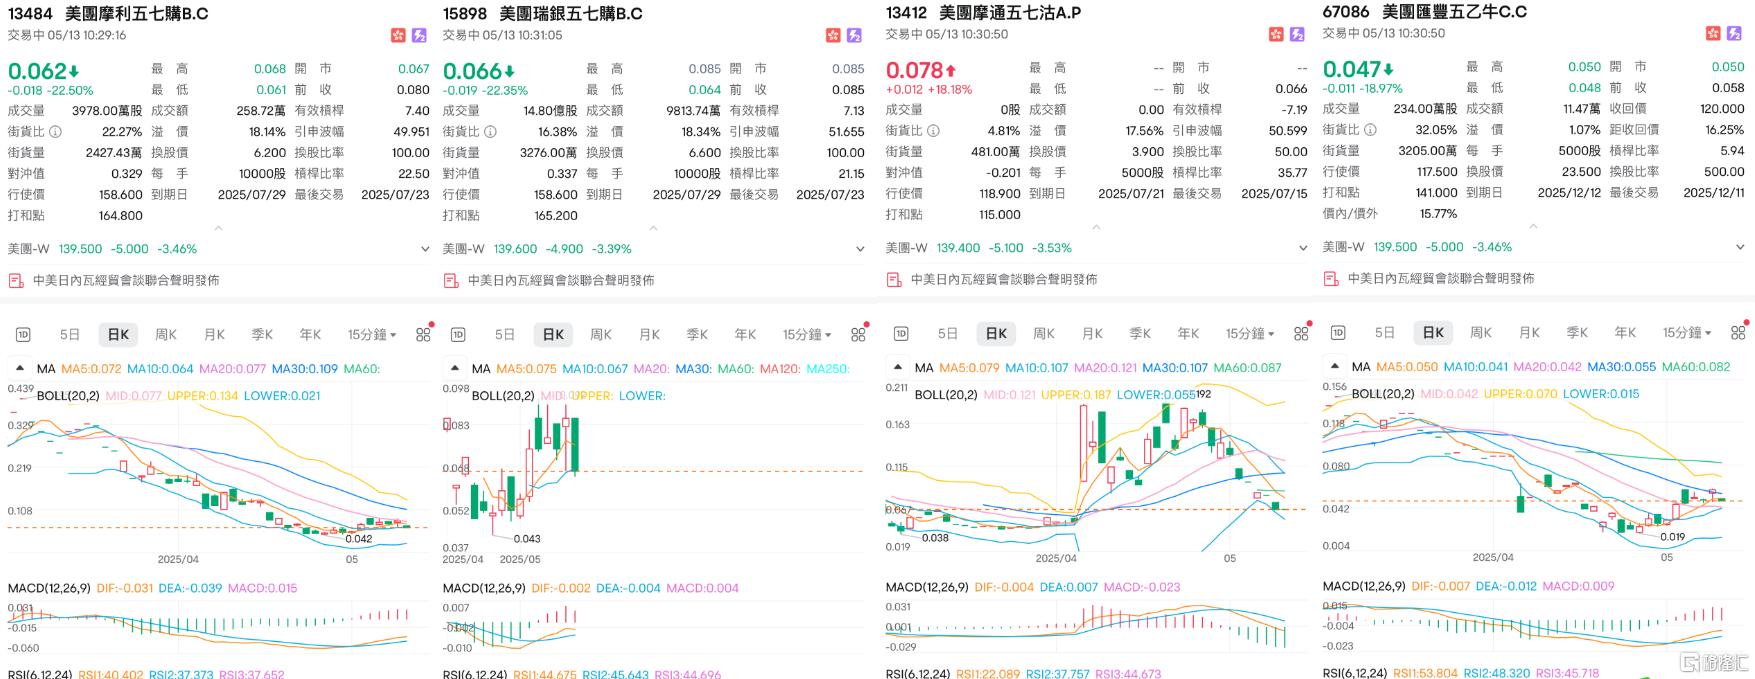Open the 15分鐘 interval dropdown in the 15898 chart
The height and width of the screenshot is (679, 1755).
point(807,335)
